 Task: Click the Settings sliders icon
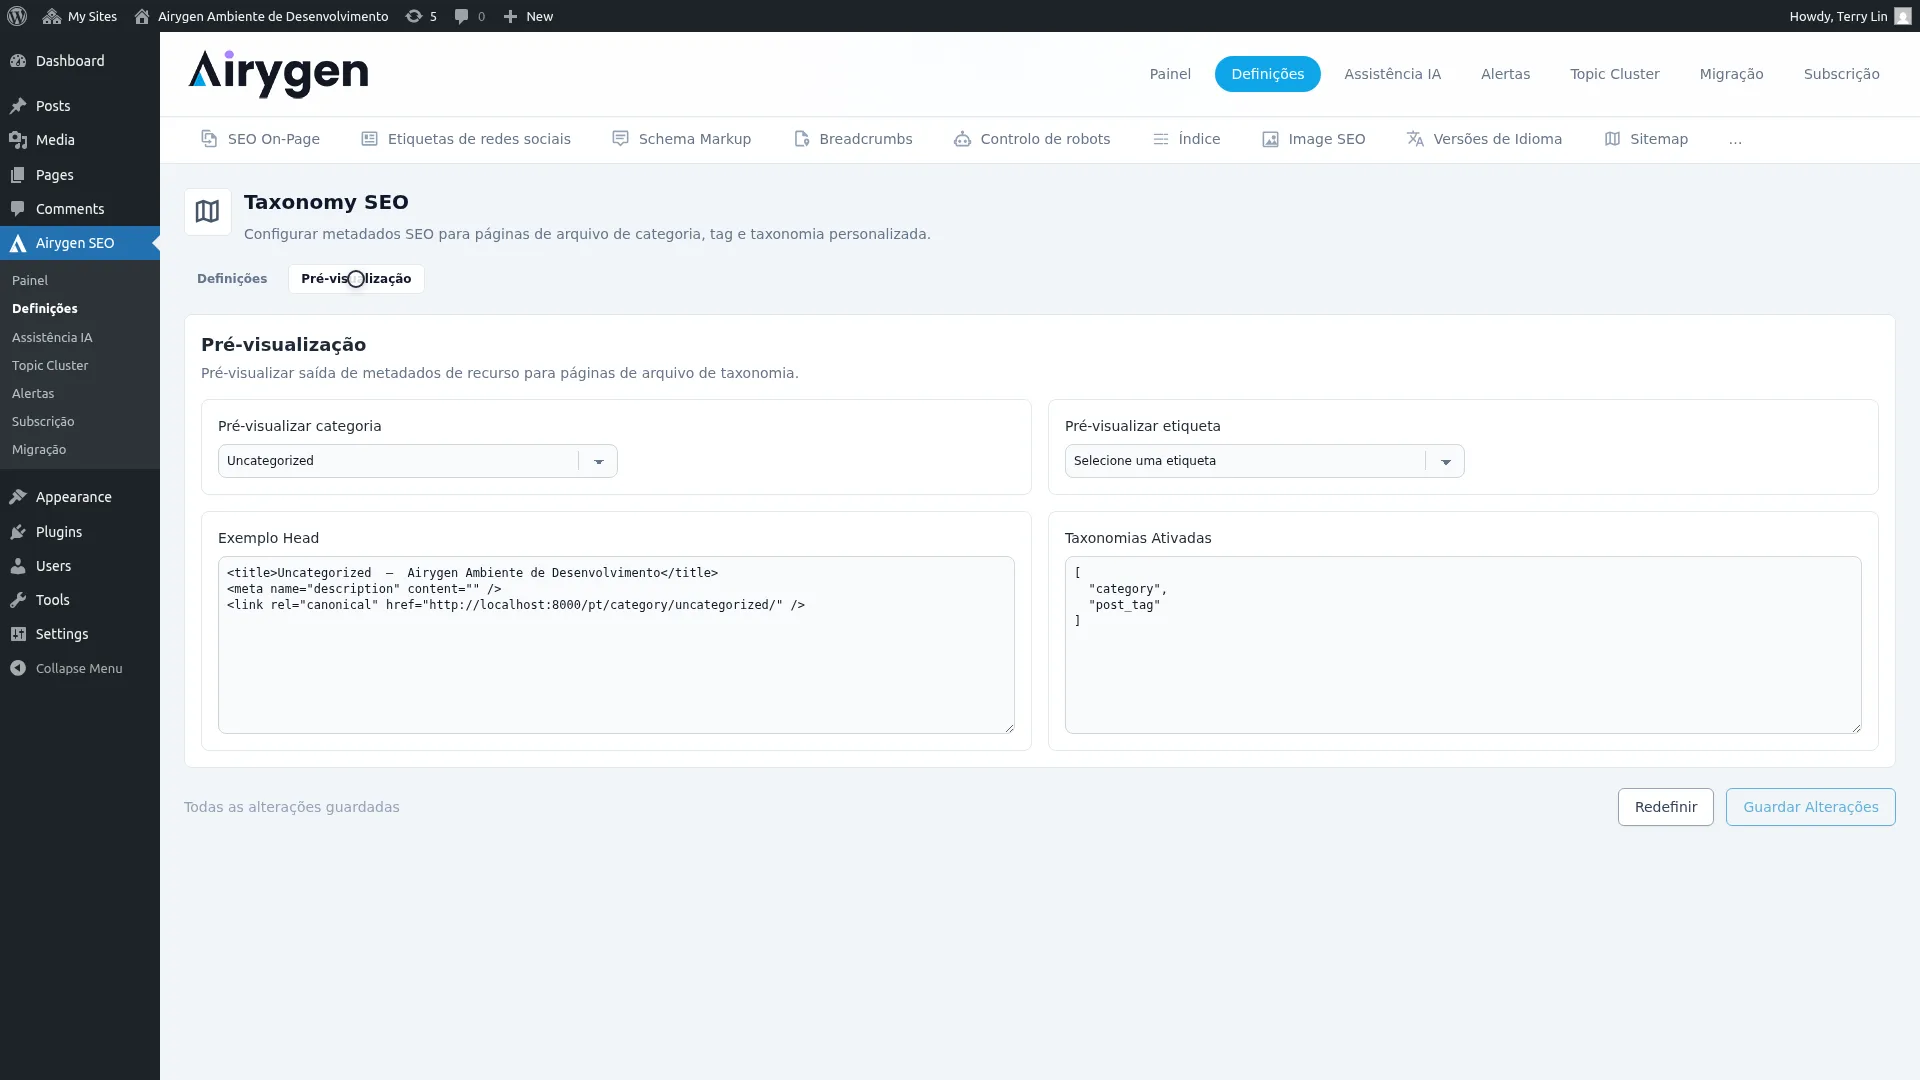18,634
